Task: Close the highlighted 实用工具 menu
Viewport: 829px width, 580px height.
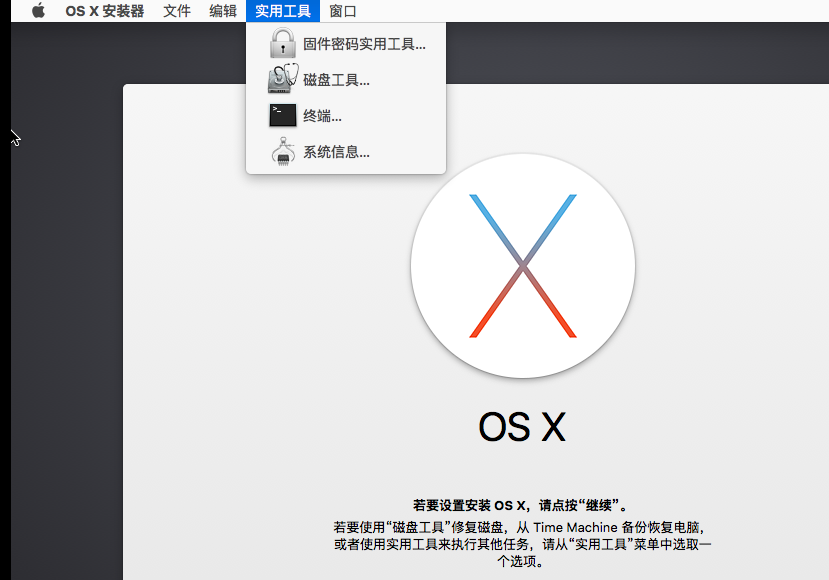Action: coord(283,11)
